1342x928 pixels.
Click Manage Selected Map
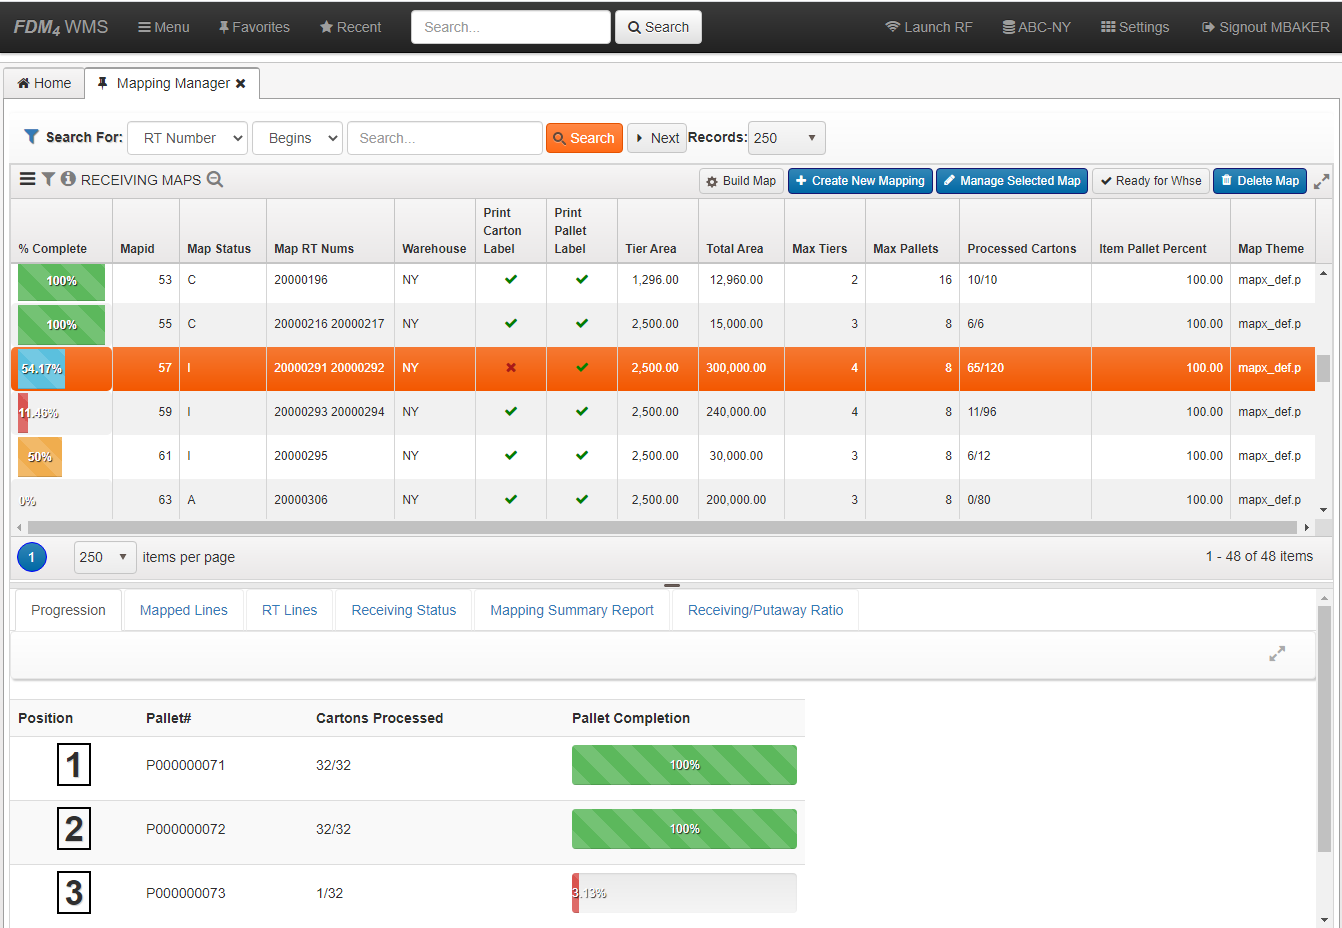(x=1012, y=181)
